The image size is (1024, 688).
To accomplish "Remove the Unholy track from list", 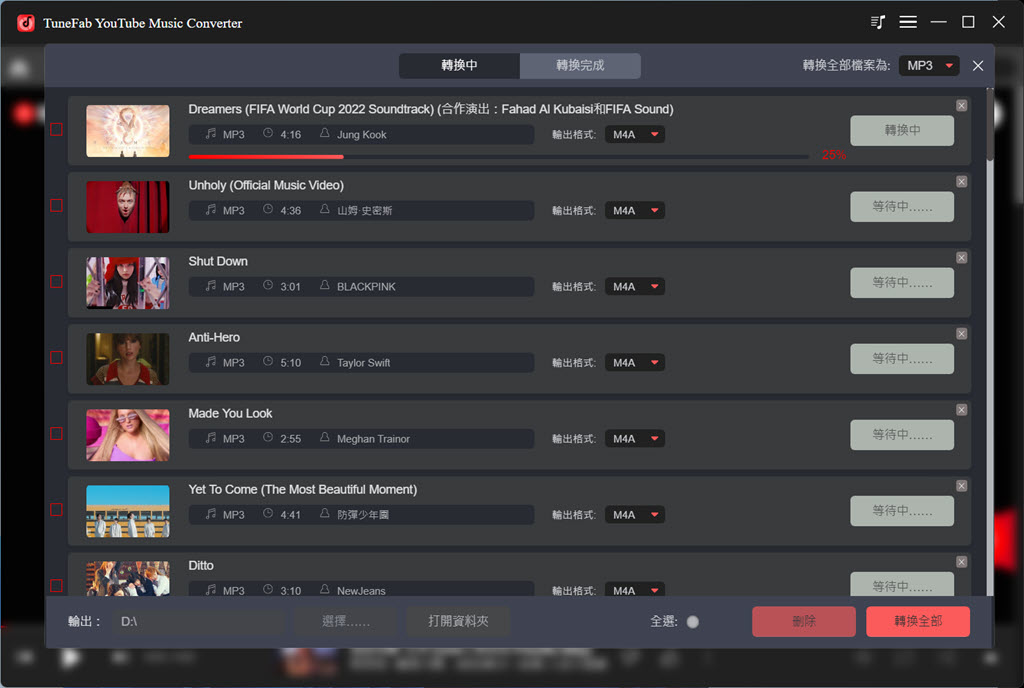I will (x=961, y=182).
